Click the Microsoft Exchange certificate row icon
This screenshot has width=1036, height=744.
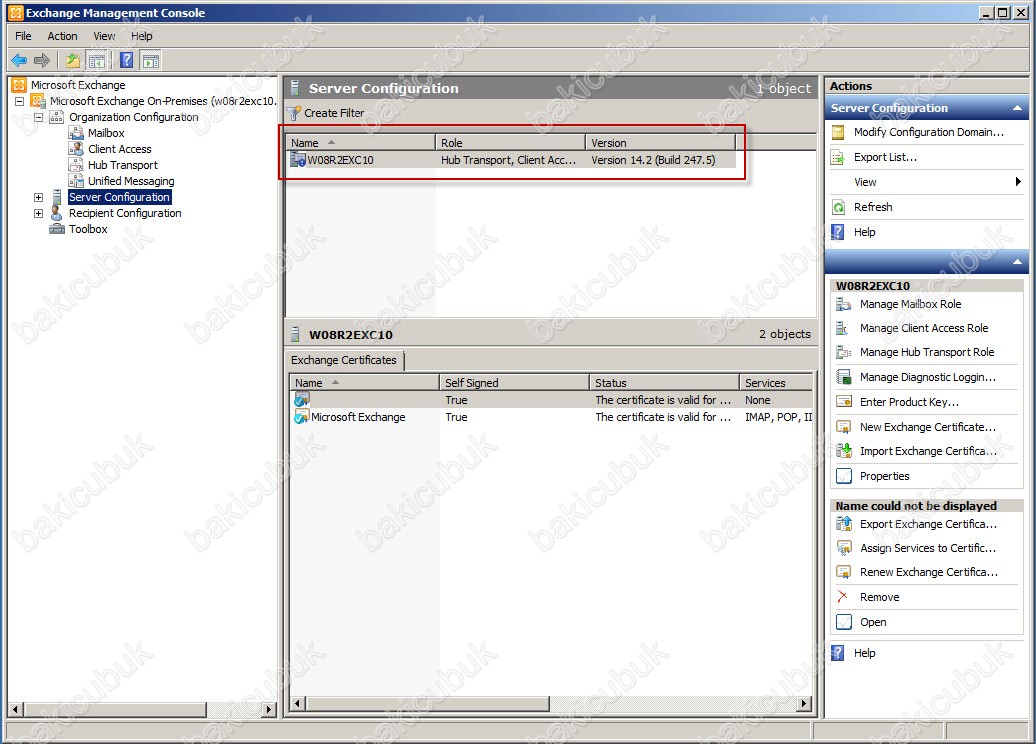(302, 417)
